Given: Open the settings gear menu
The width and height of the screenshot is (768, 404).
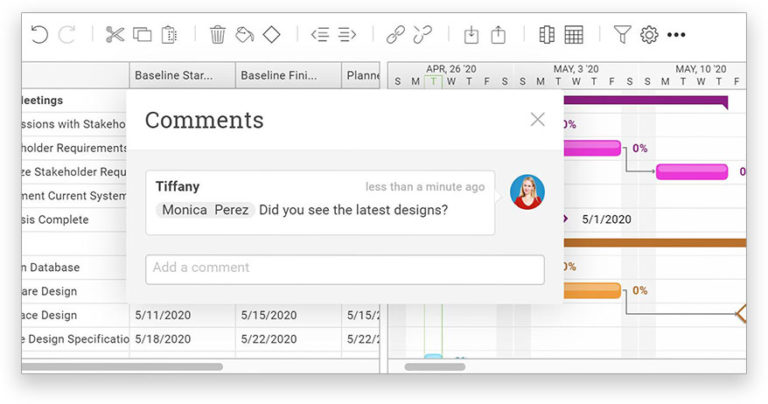Looking at the screenshot, I should point(649,35).
